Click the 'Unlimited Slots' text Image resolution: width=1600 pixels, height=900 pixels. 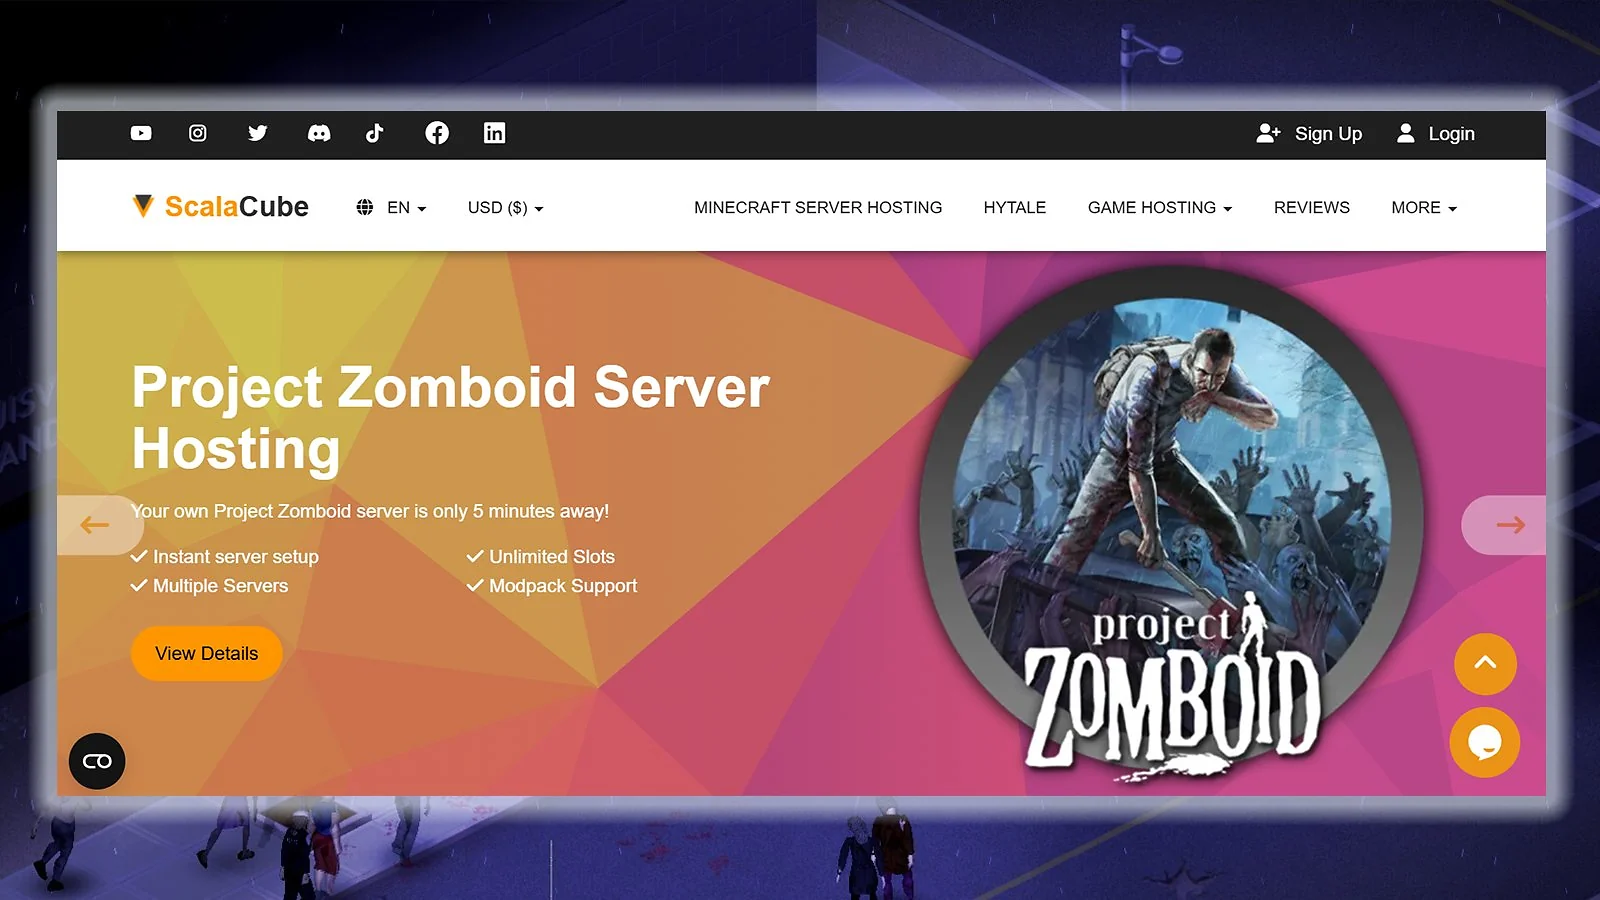point(552,557)
